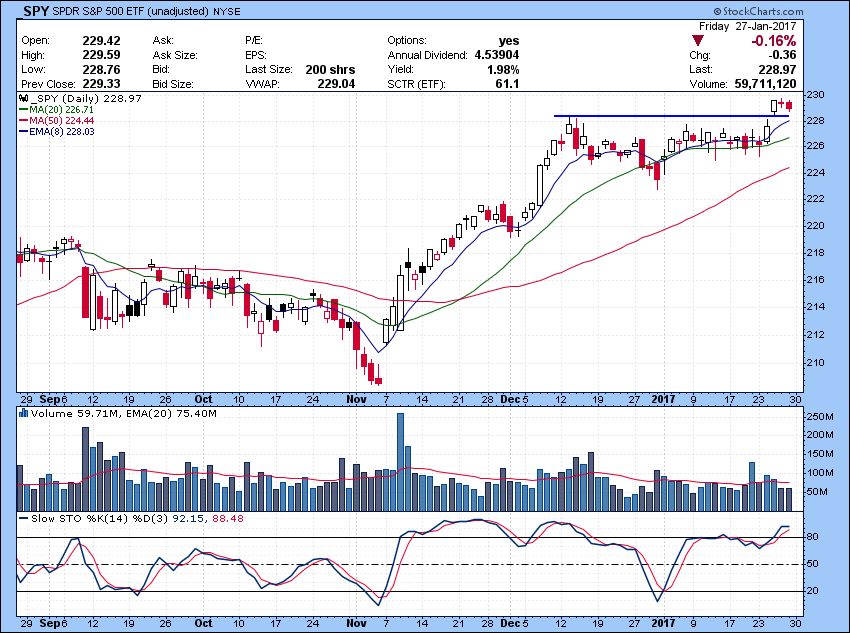Click the blue horizontal resistance line near 228
The height and width of the screenshot is (633, 850).
click(x=671, y=115)
